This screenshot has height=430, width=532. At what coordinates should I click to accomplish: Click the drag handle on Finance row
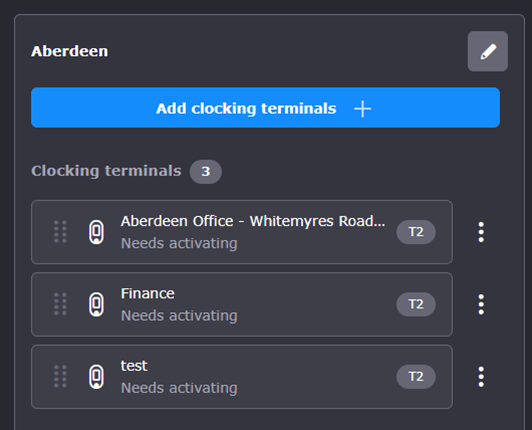(60, 304)
